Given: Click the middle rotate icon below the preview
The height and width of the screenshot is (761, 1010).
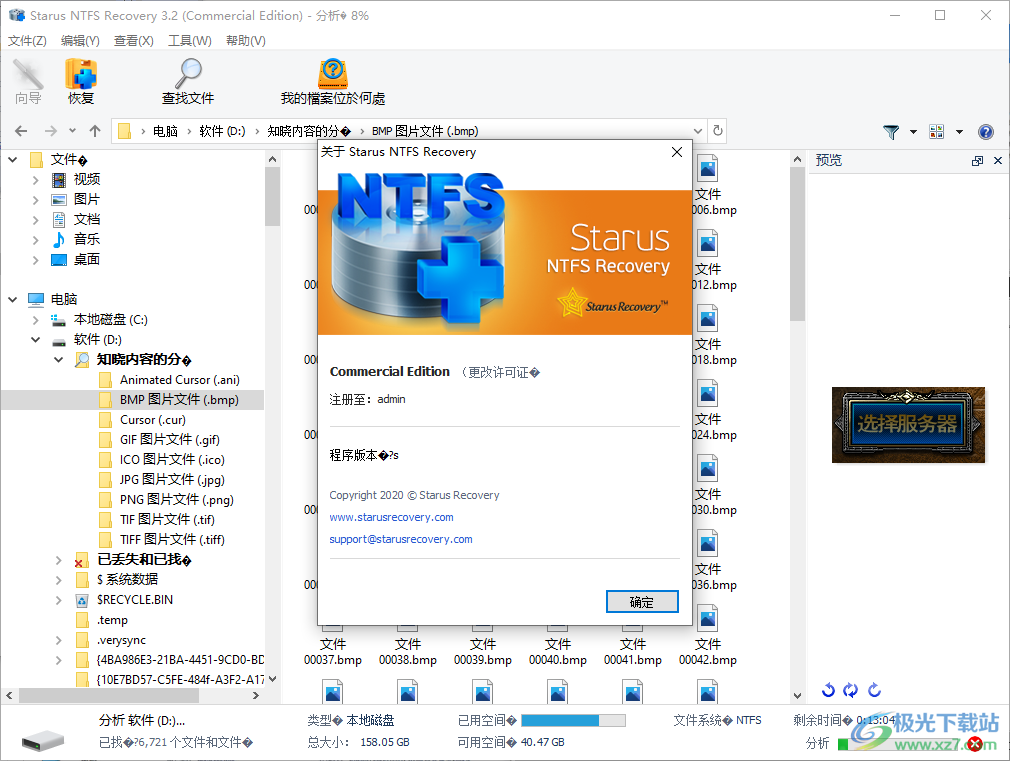Looking at the screenshot, I should (851, 690).
